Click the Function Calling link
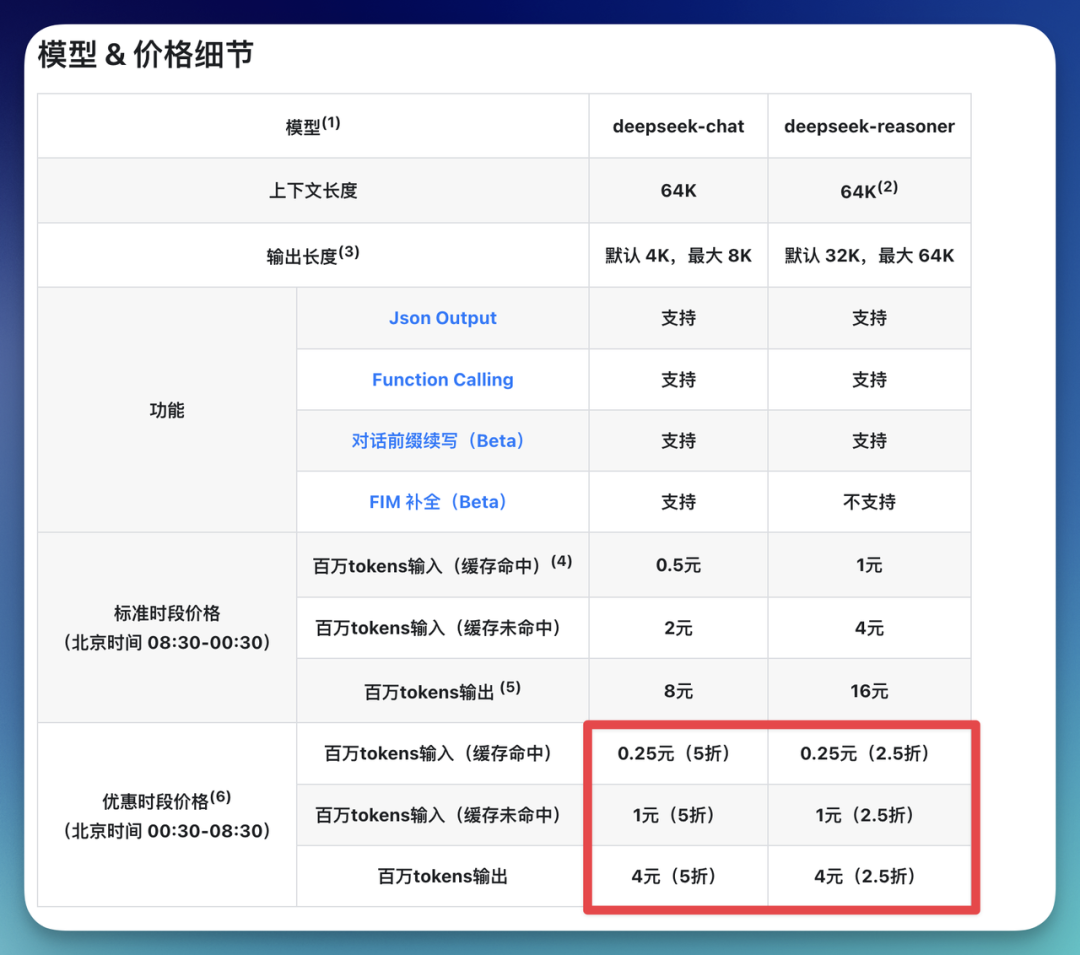This screenshot has height=955, width=1080. 442,380
